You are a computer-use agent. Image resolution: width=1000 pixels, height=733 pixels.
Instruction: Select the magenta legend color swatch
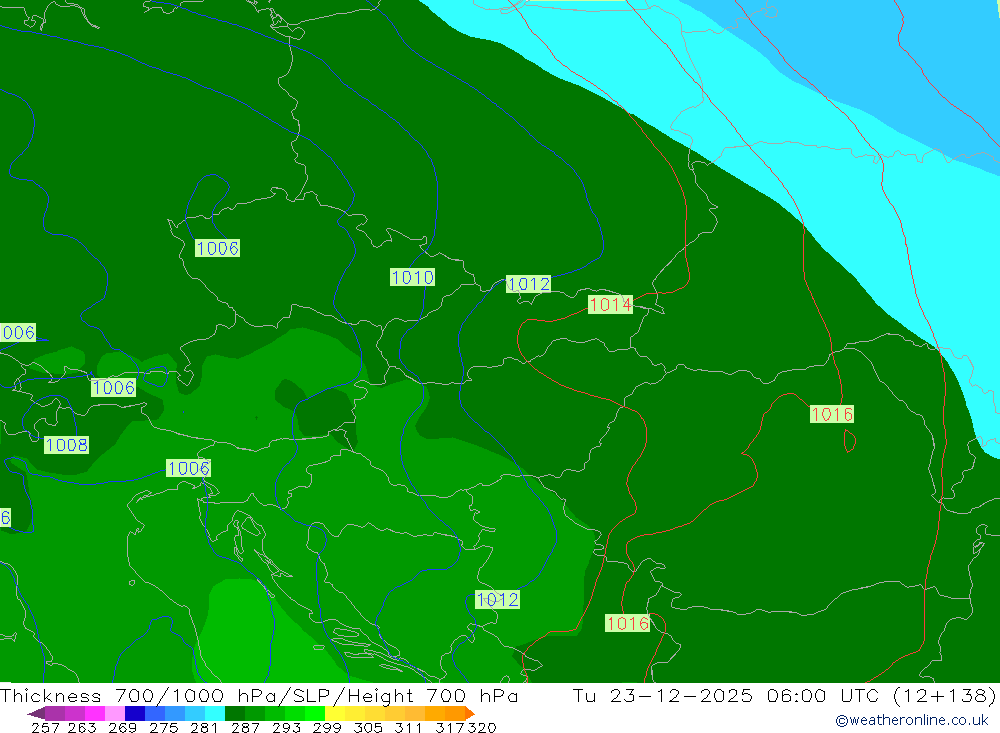[94, 713]
